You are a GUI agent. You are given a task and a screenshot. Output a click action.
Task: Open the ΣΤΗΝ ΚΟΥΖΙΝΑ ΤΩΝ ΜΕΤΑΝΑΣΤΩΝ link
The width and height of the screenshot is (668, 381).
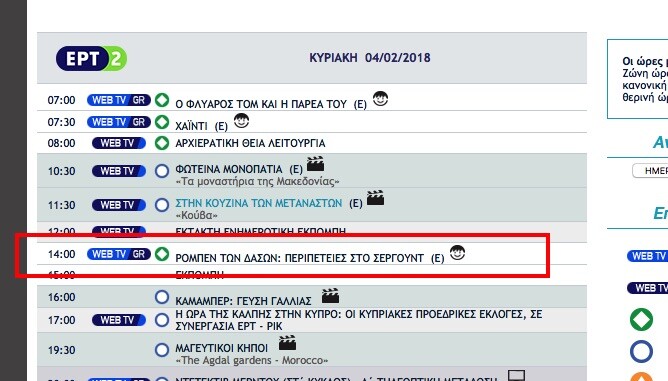coord(259,203)
